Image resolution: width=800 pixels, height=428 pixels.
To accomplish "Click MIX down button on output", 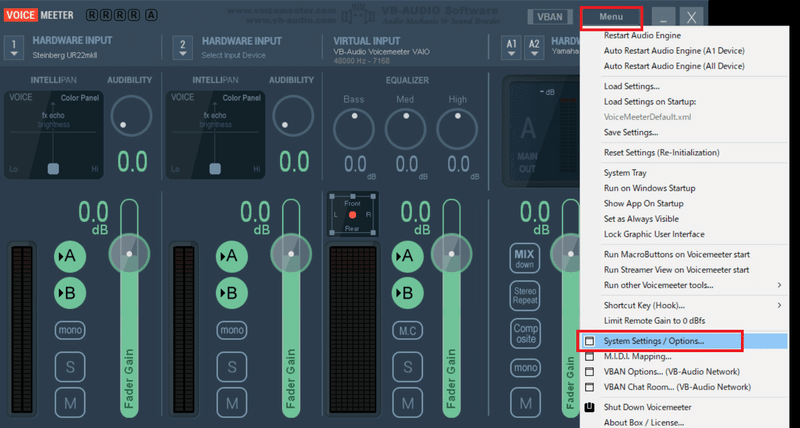I will [x=524, y=258].
